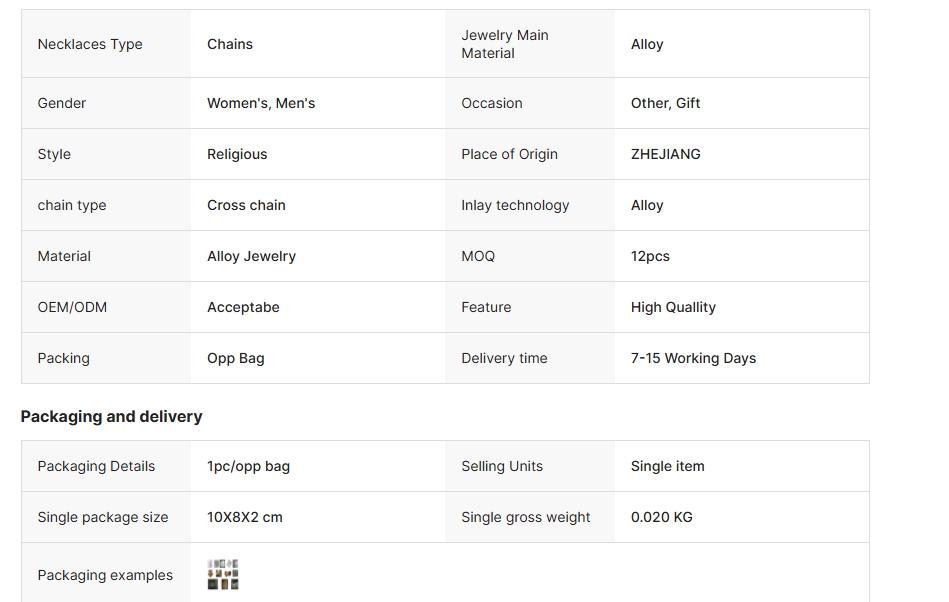Select the Acceptabe OEM/ODM value
This screenshot has height=602, width=949.
tap(243, 307)
